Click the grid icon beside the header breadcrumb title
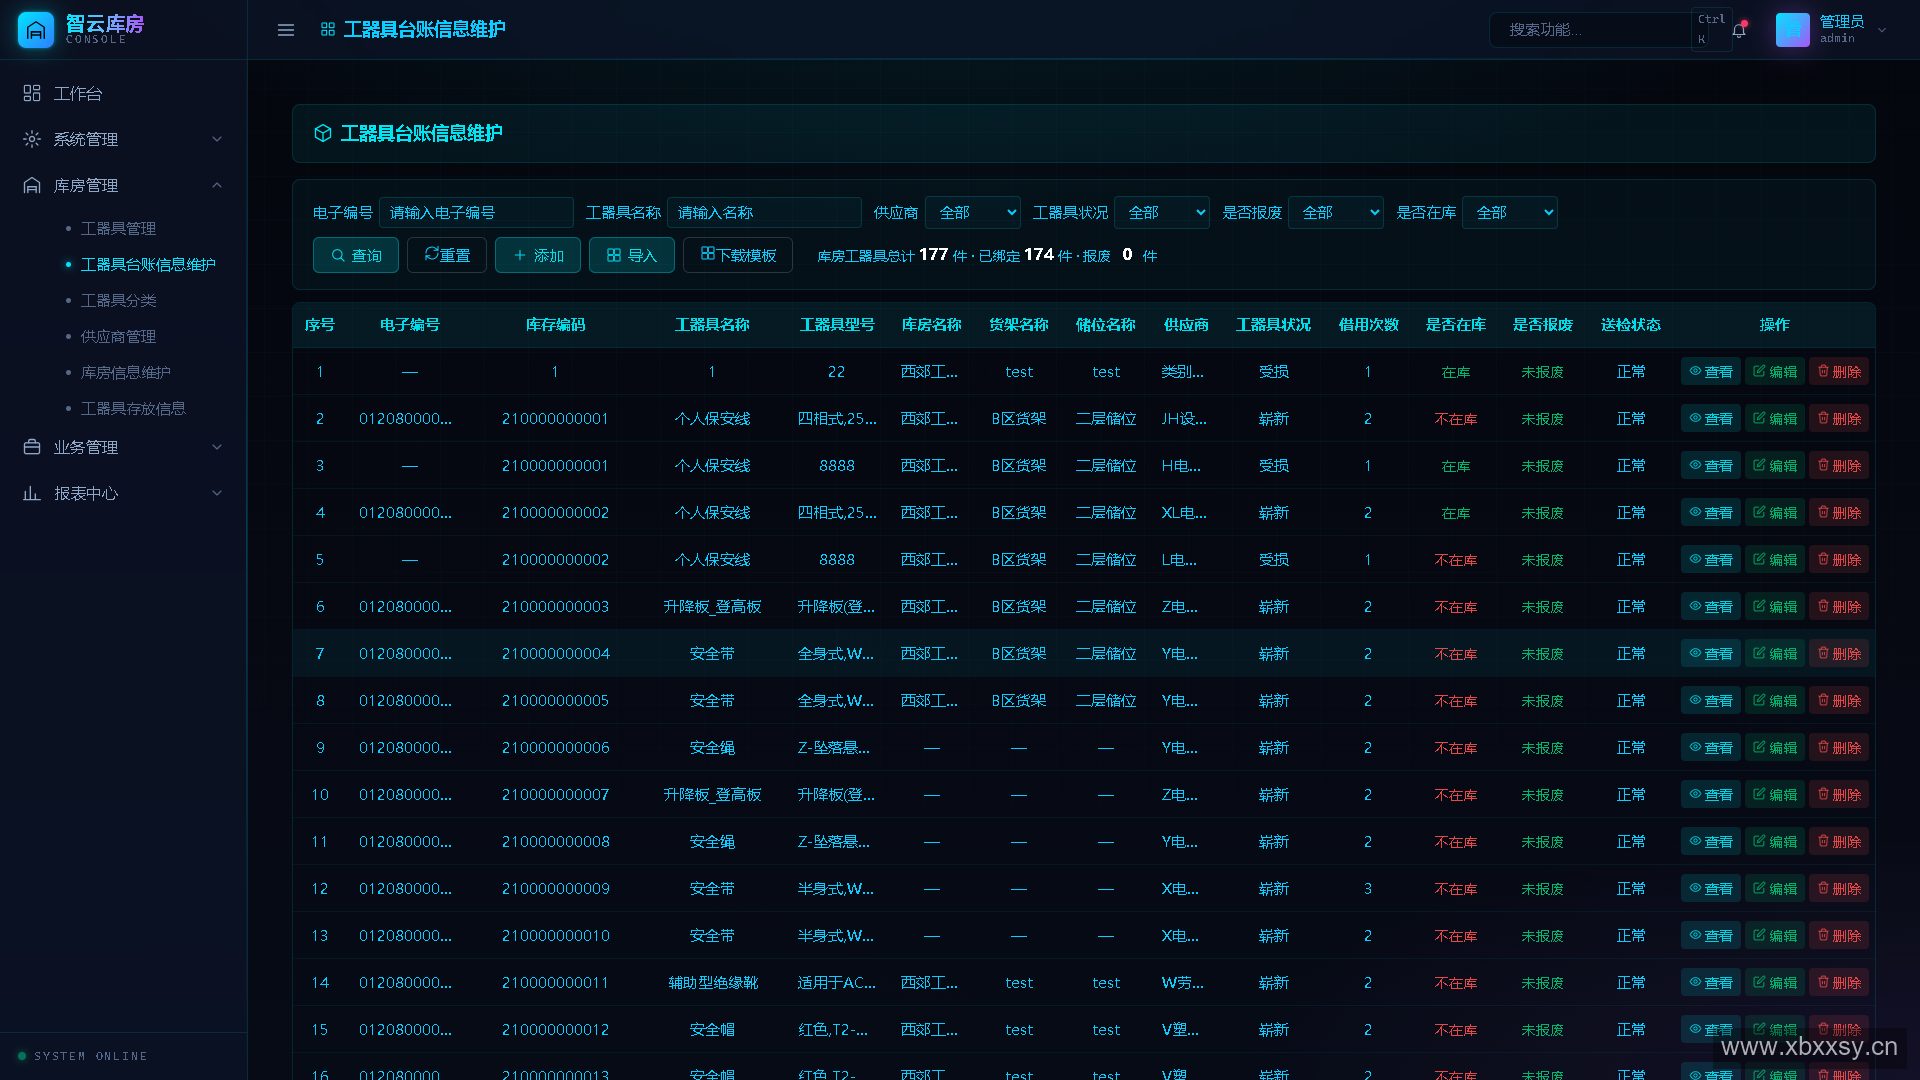This screenshot has height=1080, width=1920. click(x=328, y=30)
